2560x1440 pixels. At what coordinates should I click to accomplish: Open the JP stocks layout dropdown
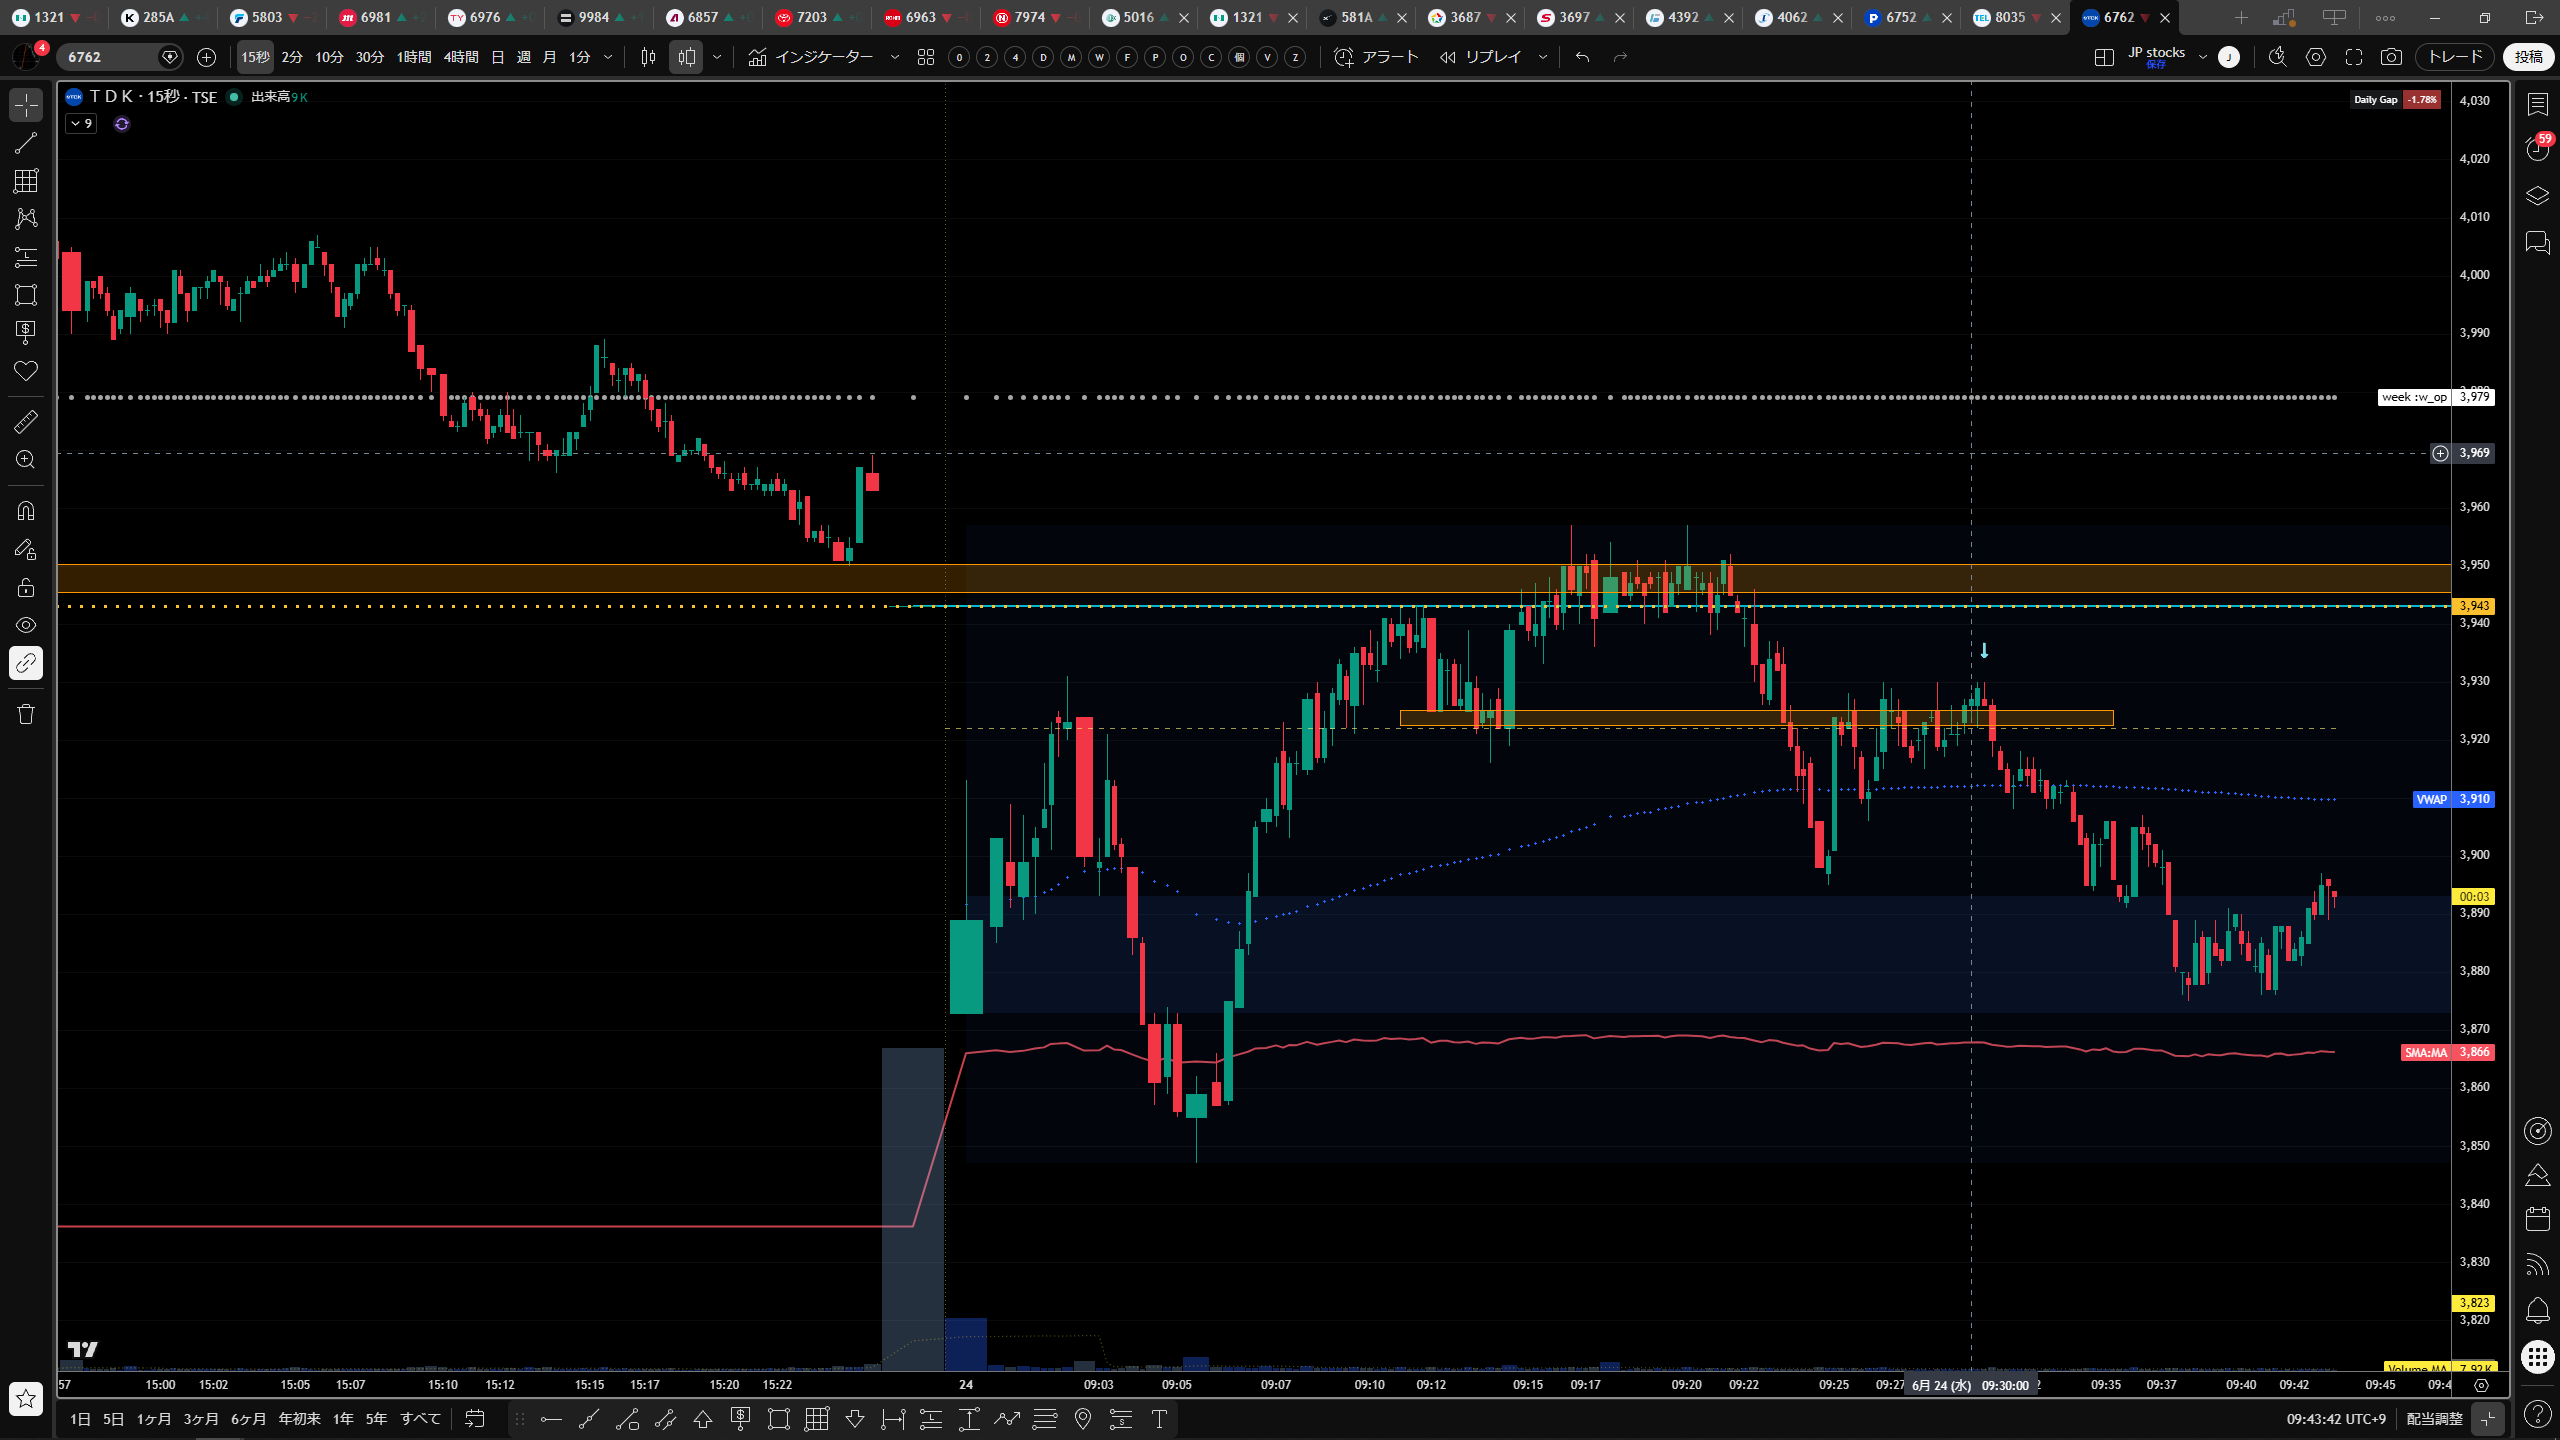click(2202, 57)
